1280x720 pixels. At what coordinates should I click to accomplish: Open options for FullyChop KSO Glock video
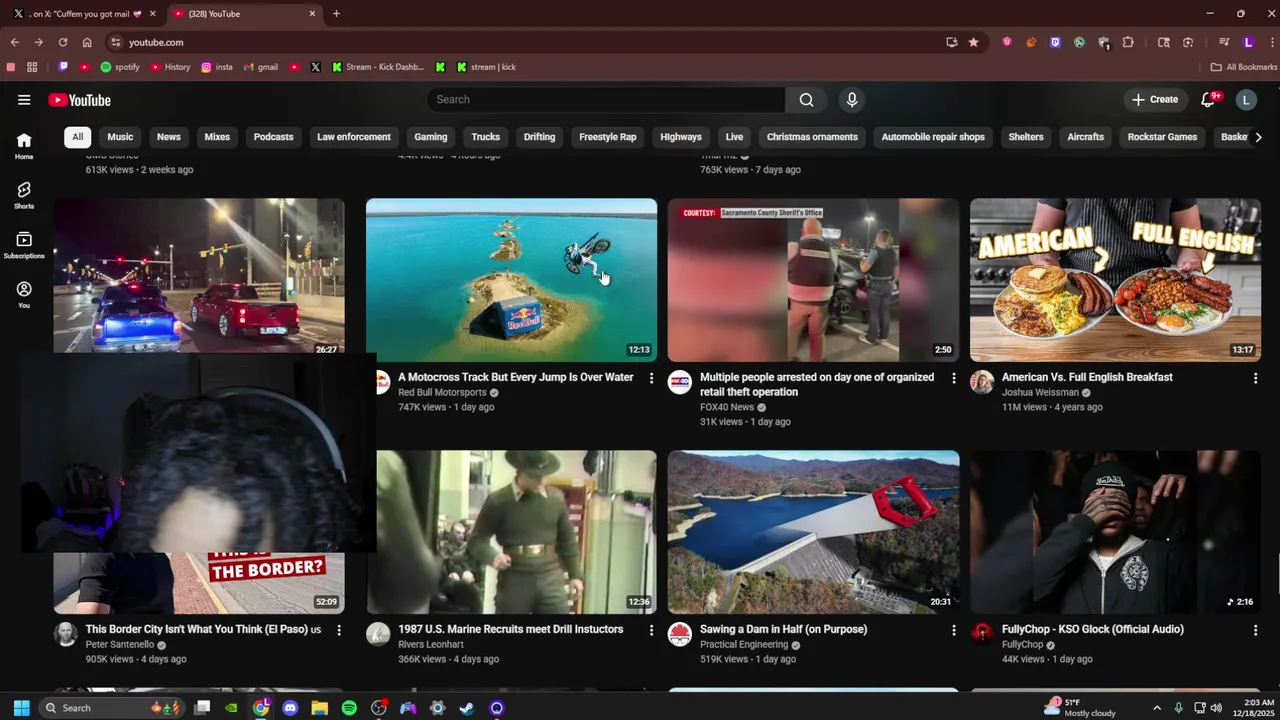1255,630
